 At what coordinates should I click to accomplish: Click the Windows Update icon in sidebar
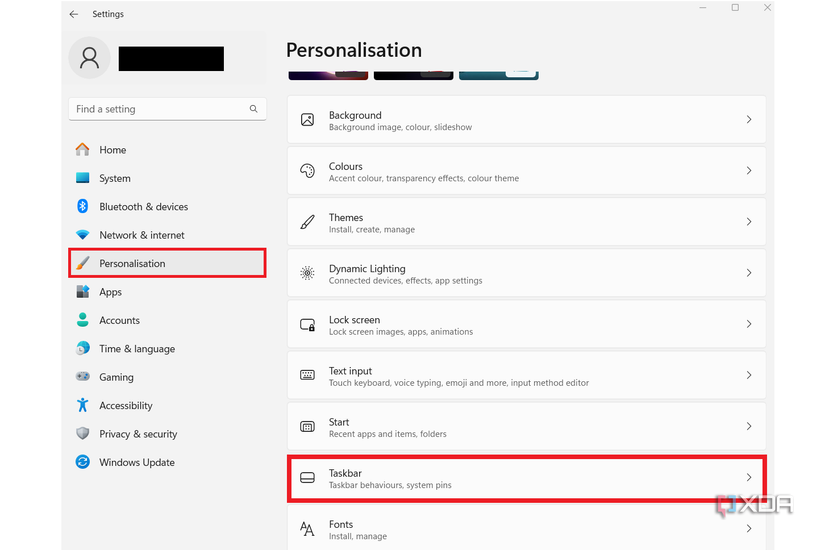click(x=83, y=462)
